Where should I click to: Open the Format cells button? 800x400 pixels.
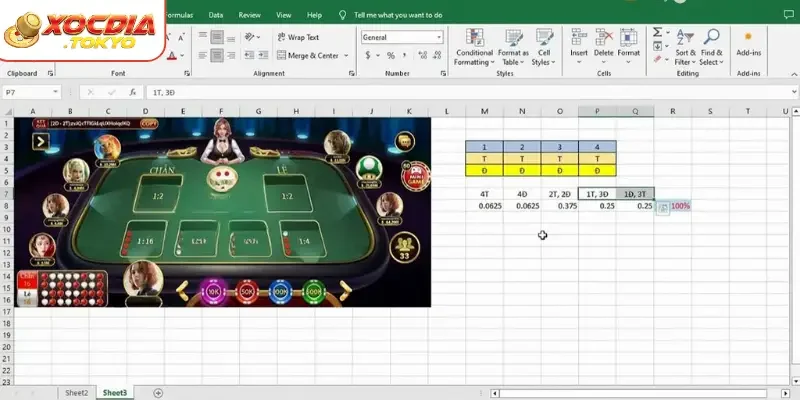(629, 47)
